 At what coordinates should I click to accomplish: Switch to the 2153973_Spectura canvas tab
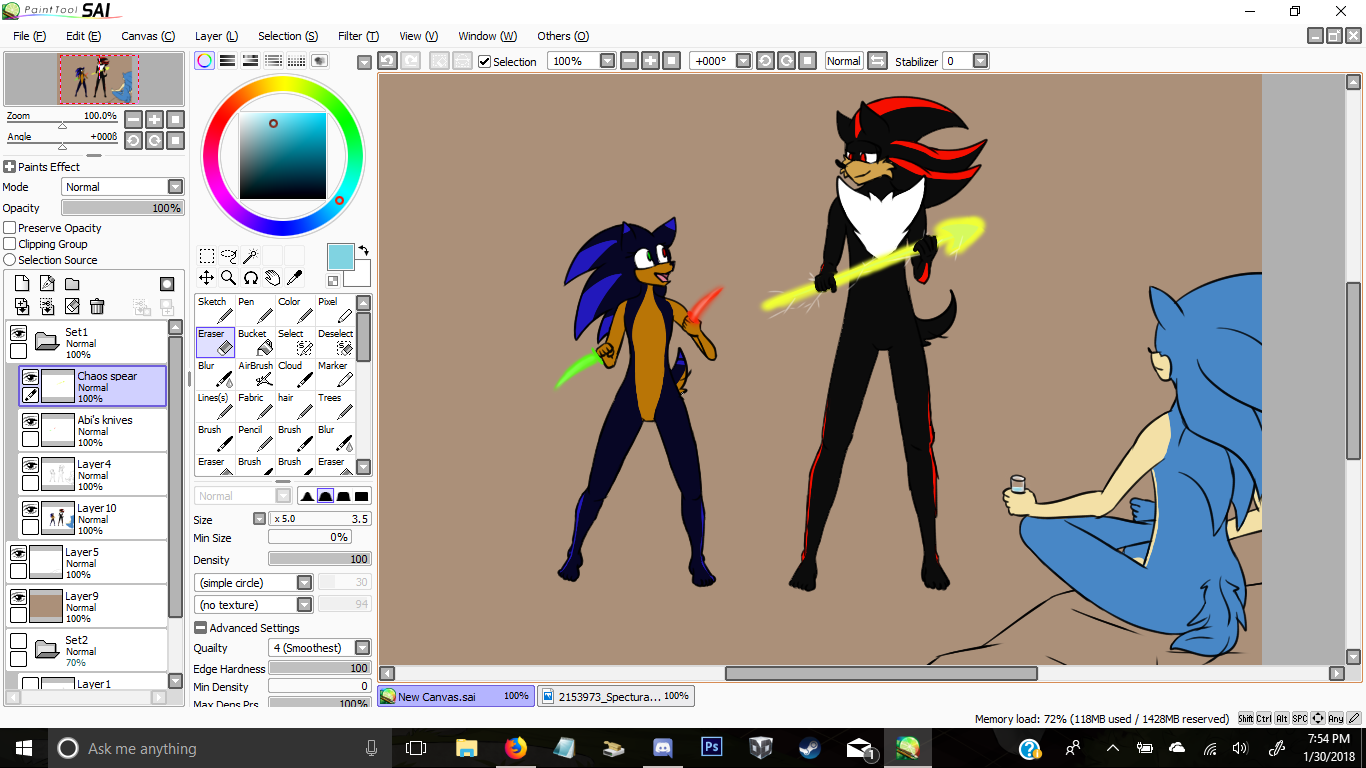(x=615, y=696)
